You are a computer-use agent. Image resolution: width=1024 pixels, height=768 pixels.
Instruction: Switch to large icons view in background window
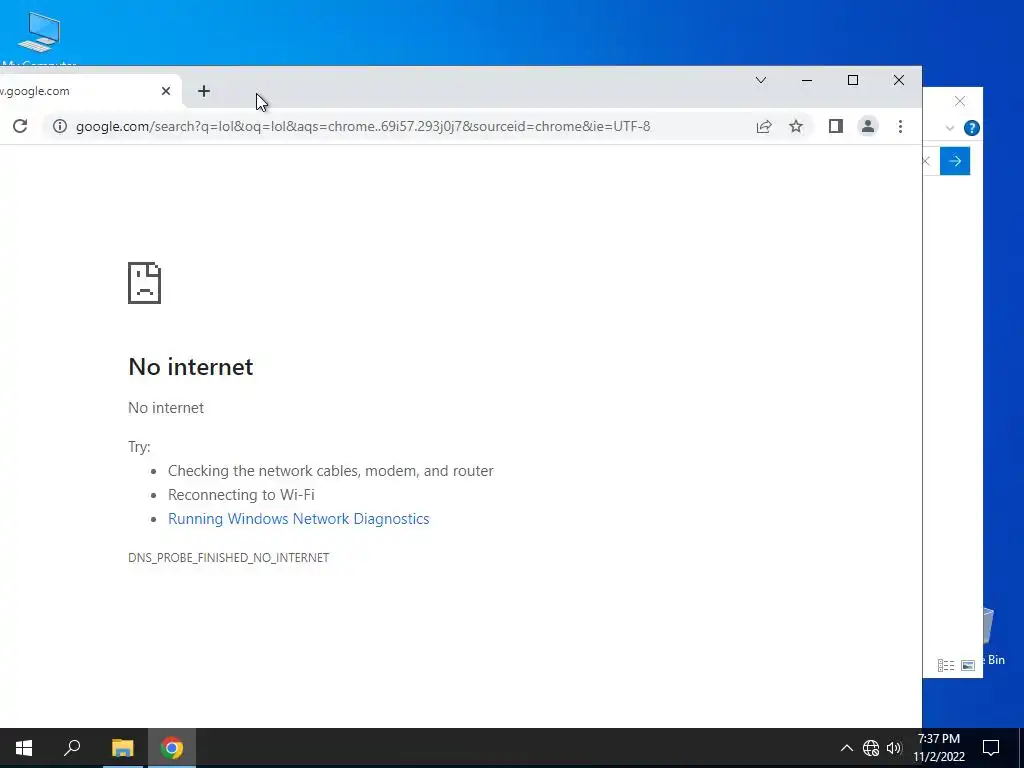click(968, 665)
